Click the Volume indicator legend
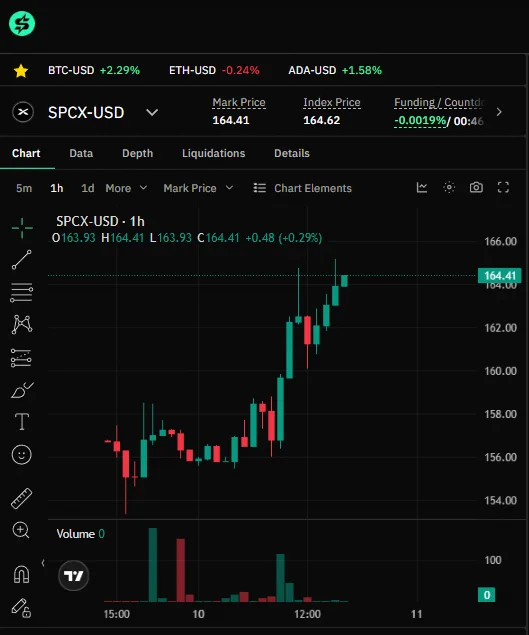The height and width of the screenshot is (635, 529). coord(80,534)
